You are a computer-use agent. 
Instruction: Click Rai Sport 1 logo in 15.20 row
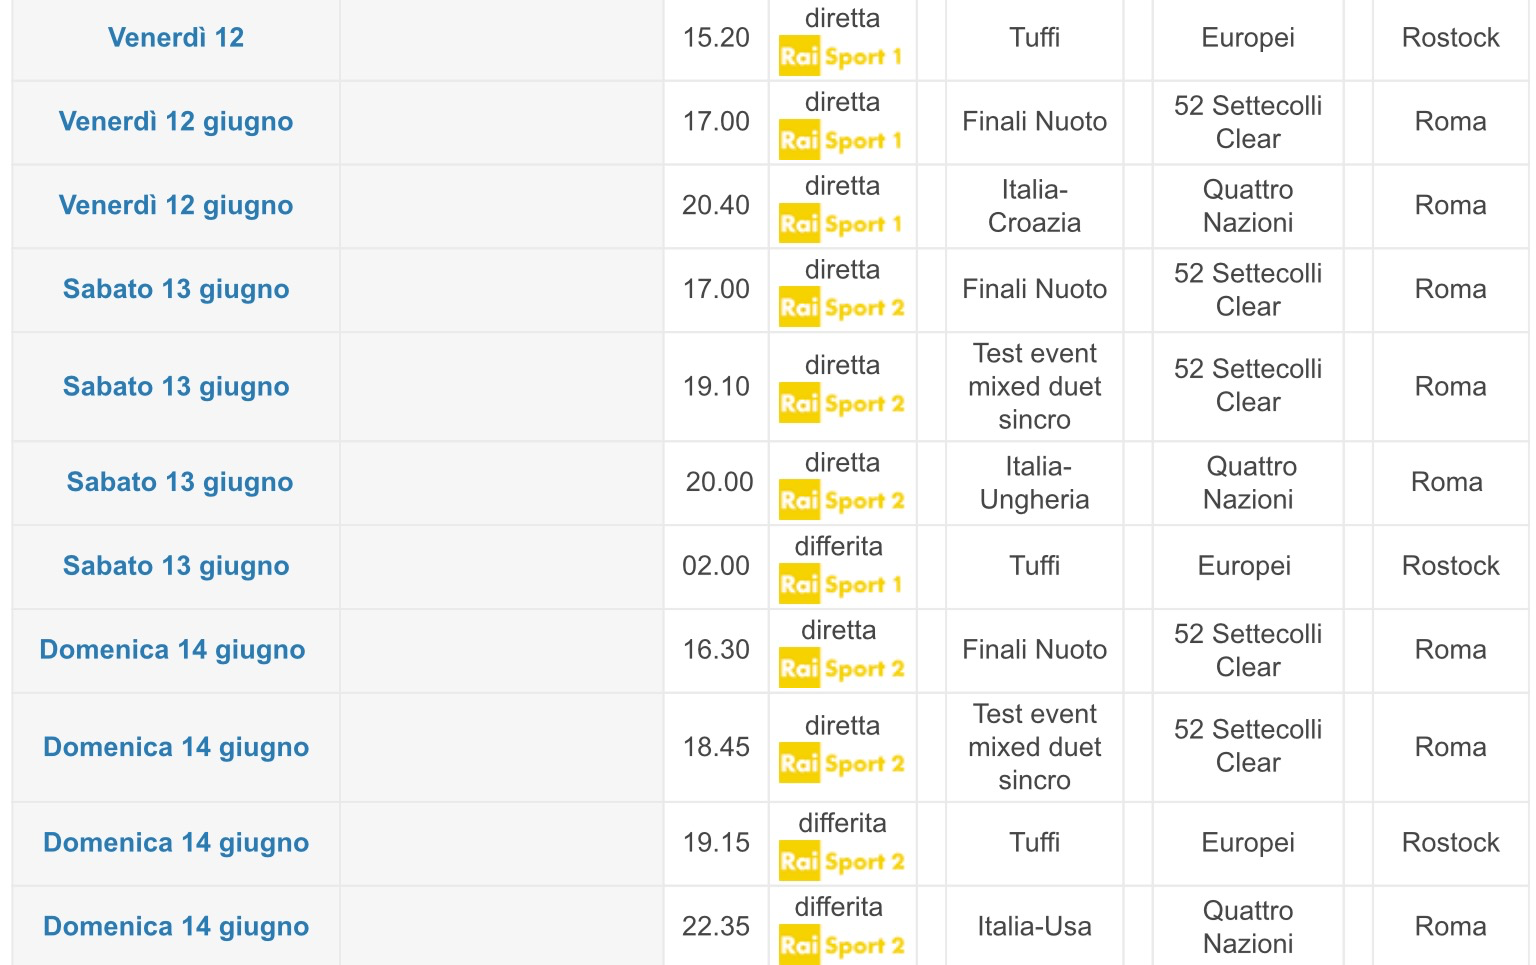point(841,57)
